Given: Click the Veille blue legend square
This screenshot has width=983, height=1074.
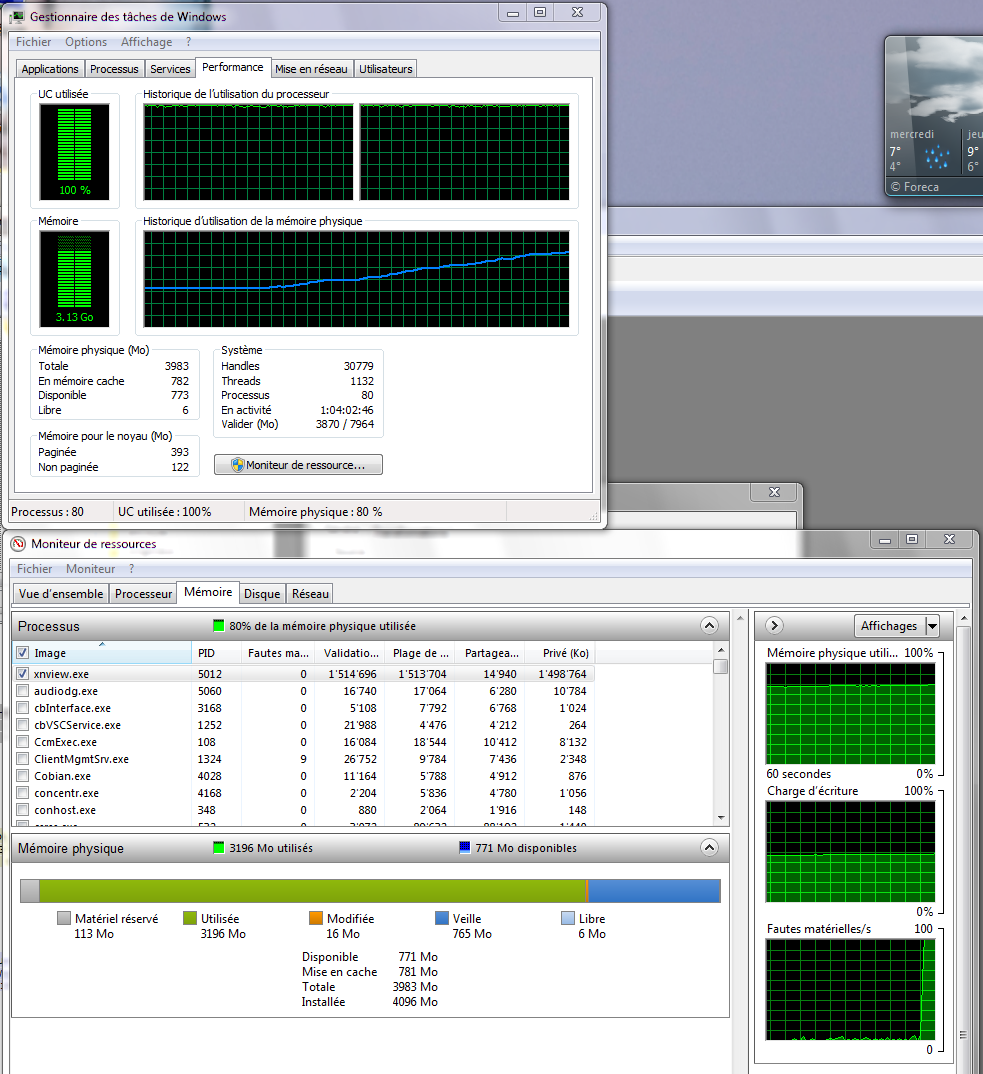Looking at the screenshot, I should (442, 919).
